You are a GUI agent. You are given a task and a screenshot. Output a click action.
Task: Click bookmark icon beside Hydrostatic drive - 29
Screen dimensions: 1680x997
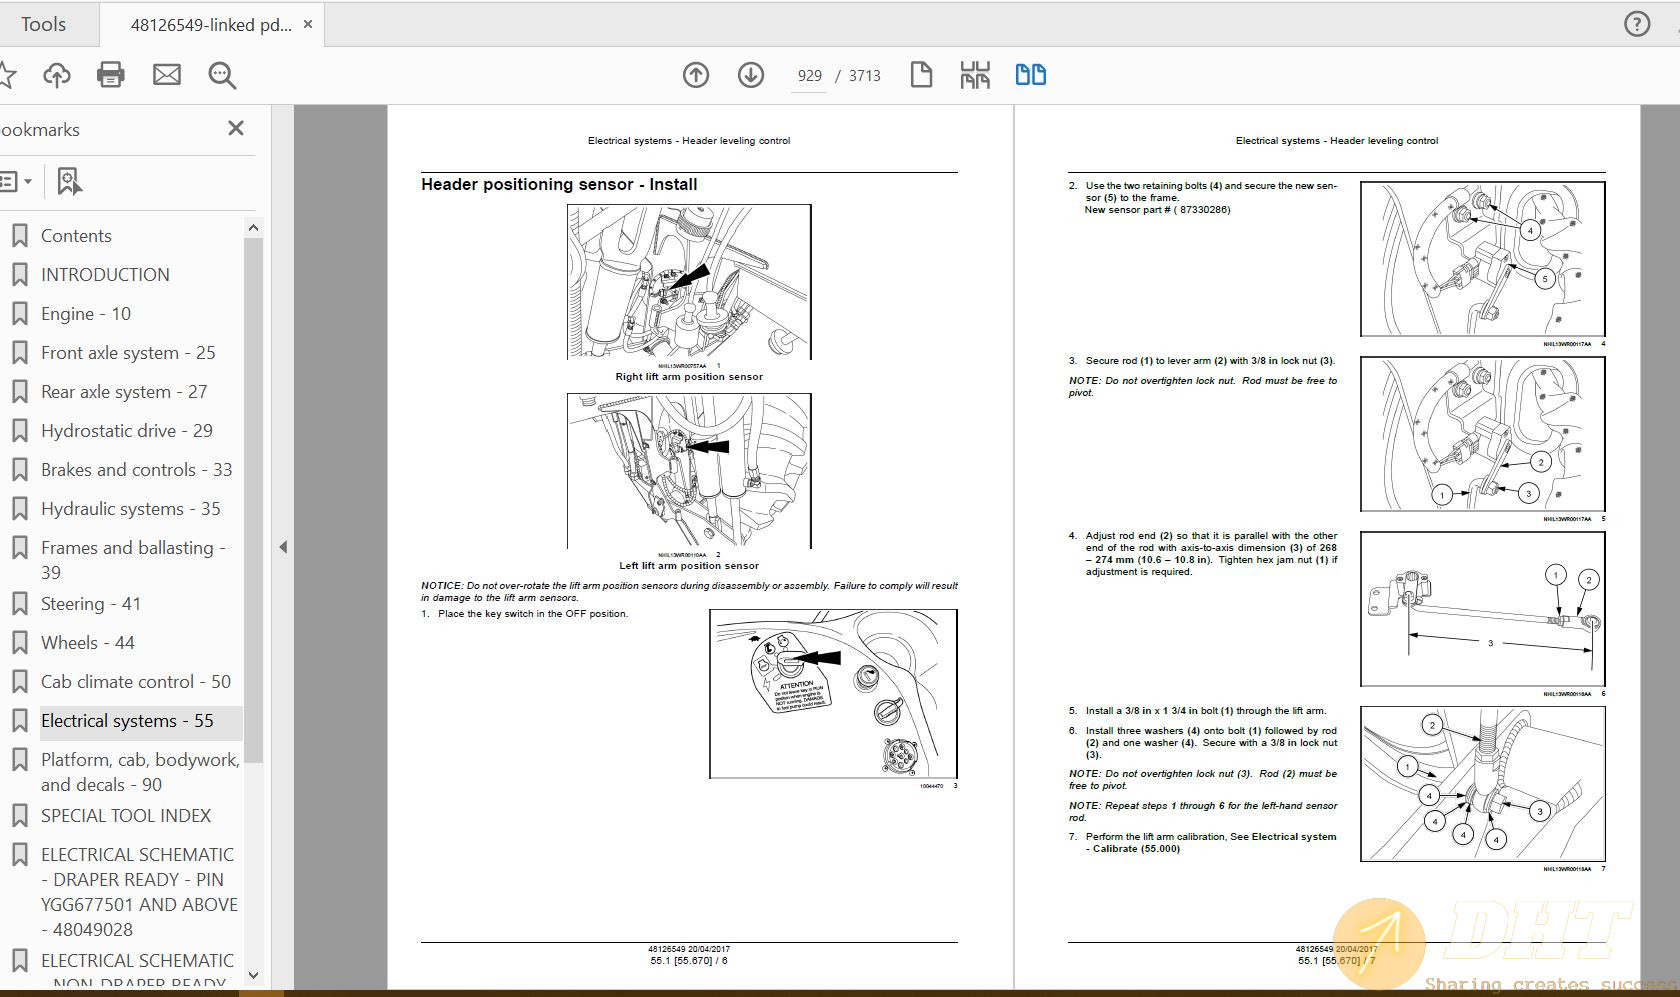(x=19, y=431)
